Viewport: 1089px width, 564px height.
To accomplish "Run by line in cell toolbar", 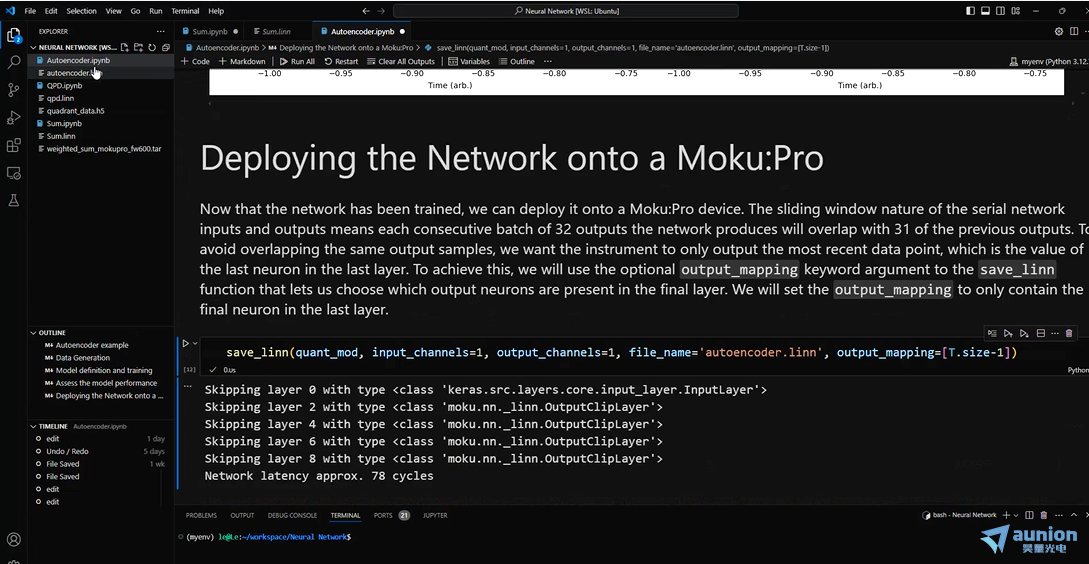I will [992, 333].
